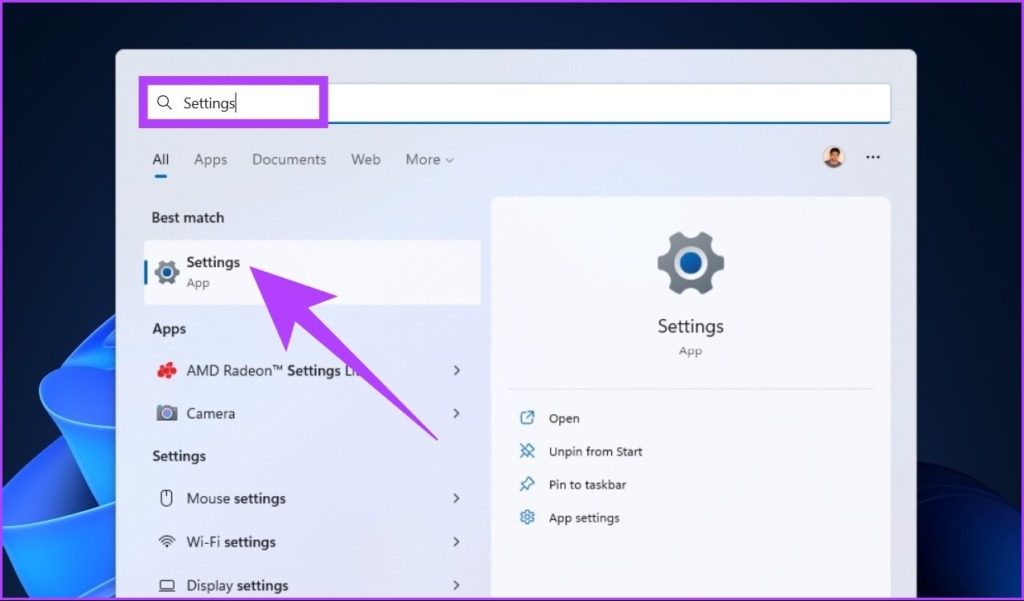This screenshot has width=1024, height=601.
Task: Expand the Mouse settings chevron
Action: (x=456, y=498)
